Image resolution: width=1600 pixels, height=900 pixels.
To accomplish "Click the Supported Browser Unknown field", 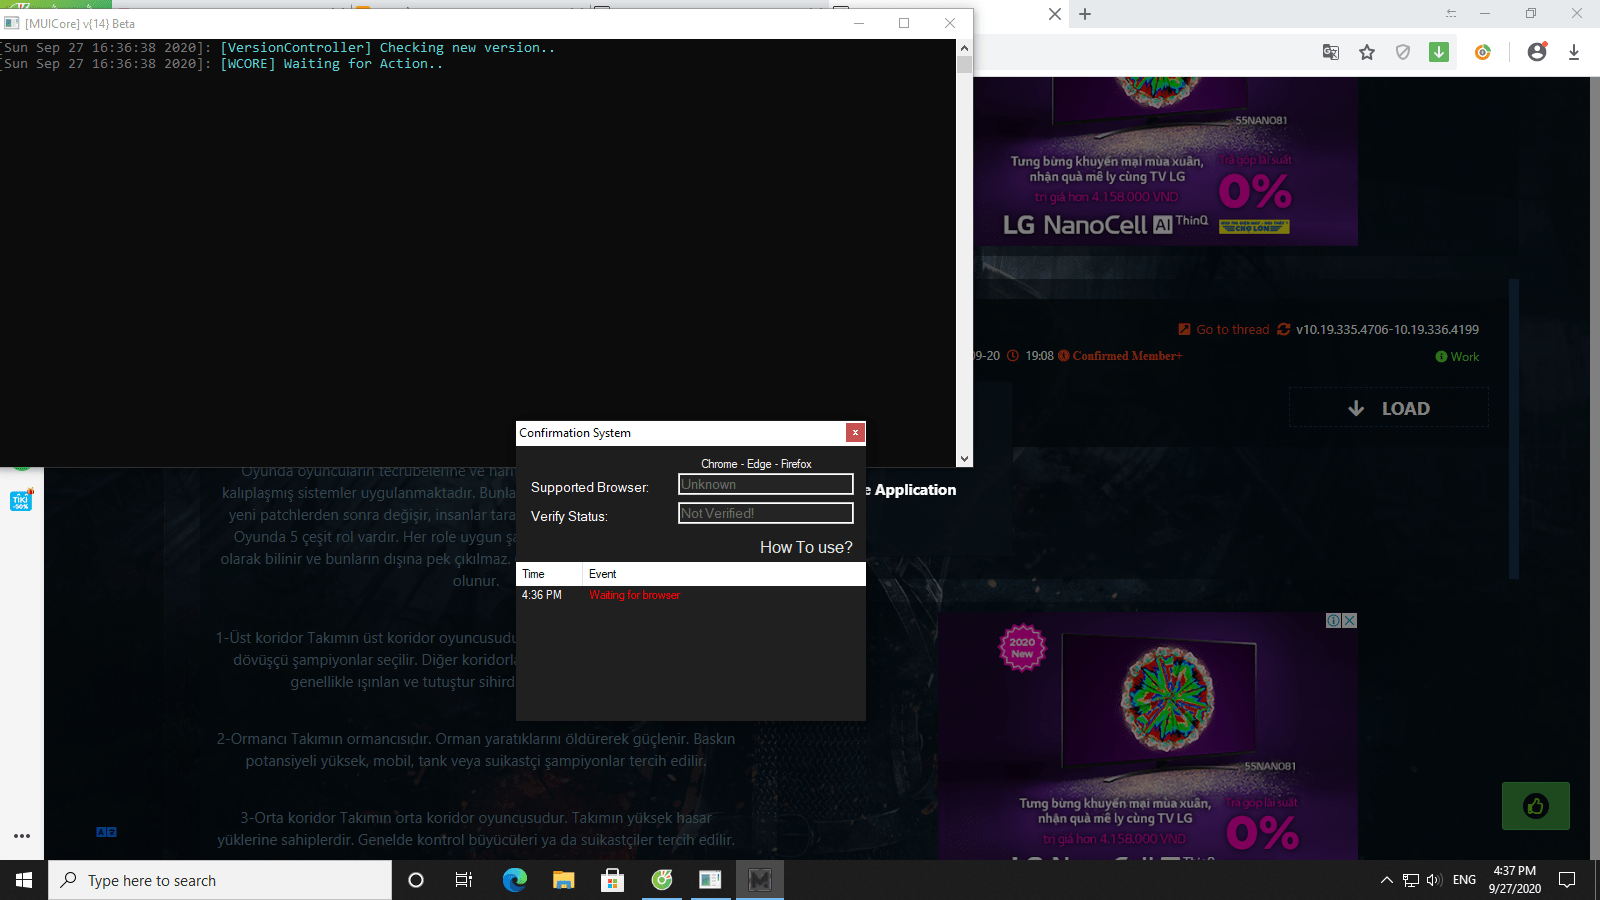I will tap(766, 484).
